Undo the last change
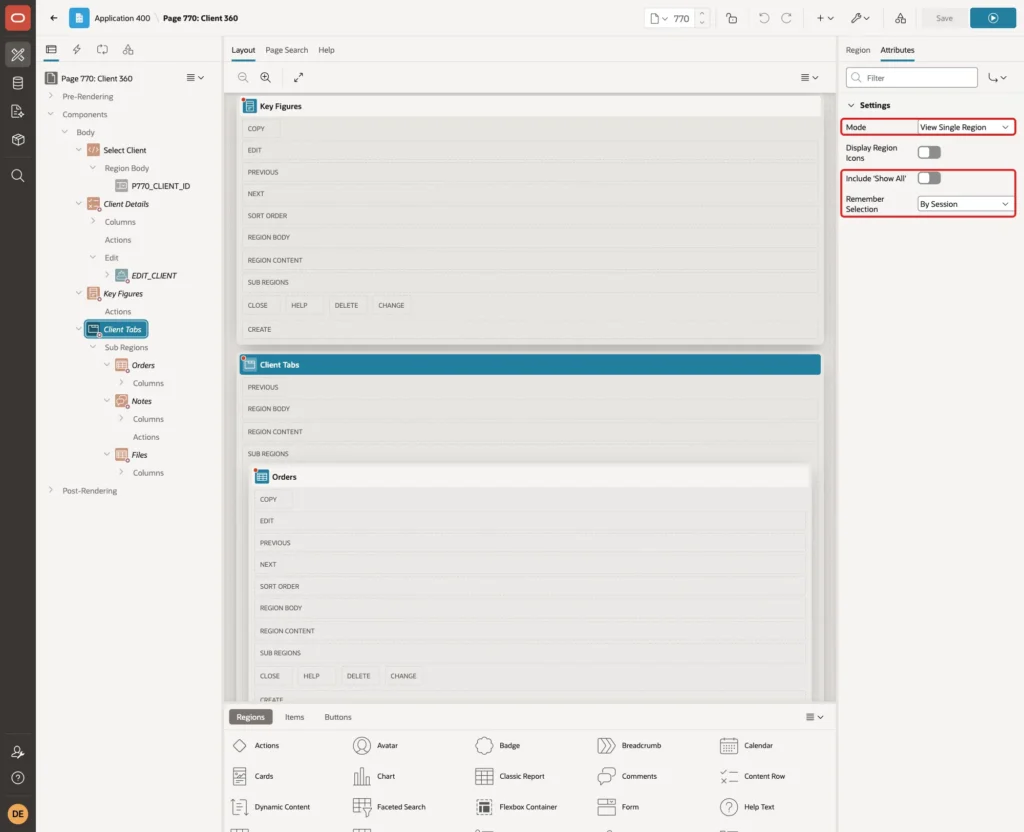The width and height of the screenshot is (1024, 832). pos(763,18)
